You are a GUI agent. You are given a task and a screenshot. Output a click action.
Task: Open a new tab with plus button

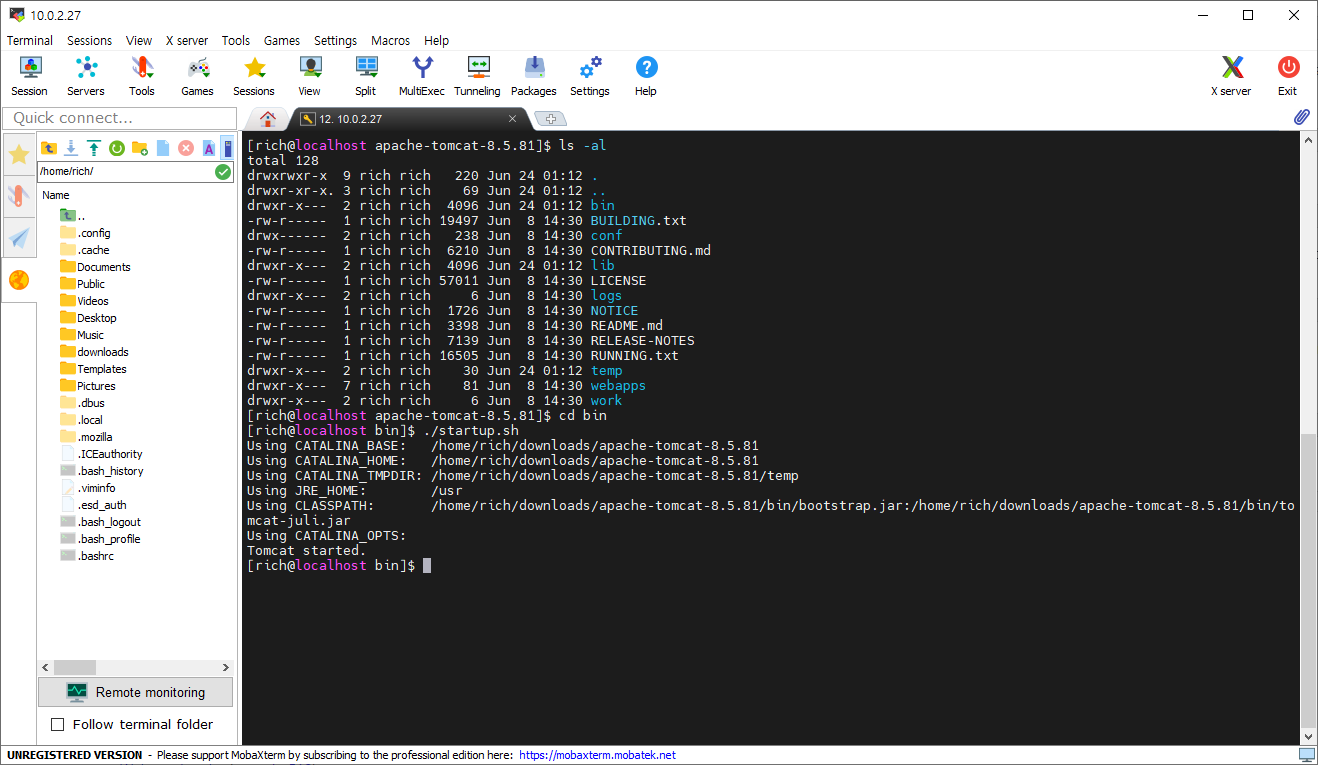(550, 119)
